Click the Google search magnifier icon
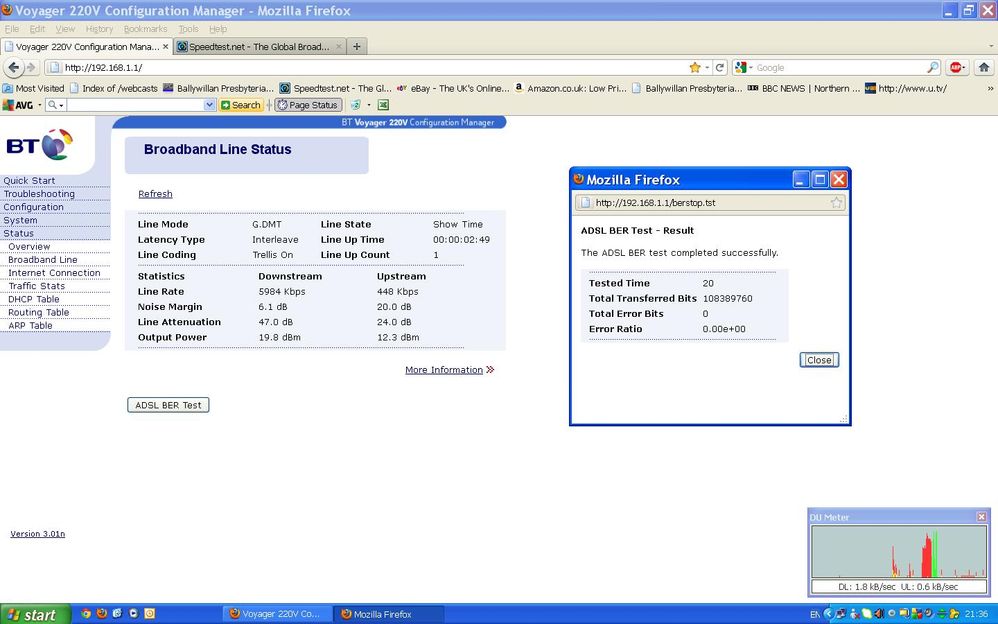Image resolution: width=998 pixels, height=624 pixels. click(932, 67)
